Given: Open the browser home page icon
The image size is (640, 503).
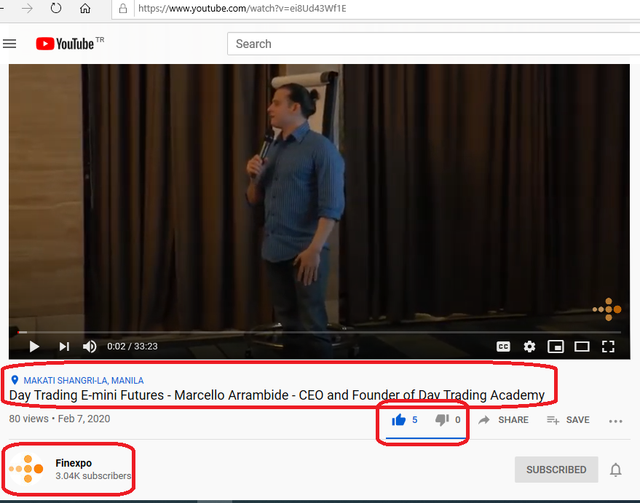Looking at the screenshot, I should coord(85,8).
